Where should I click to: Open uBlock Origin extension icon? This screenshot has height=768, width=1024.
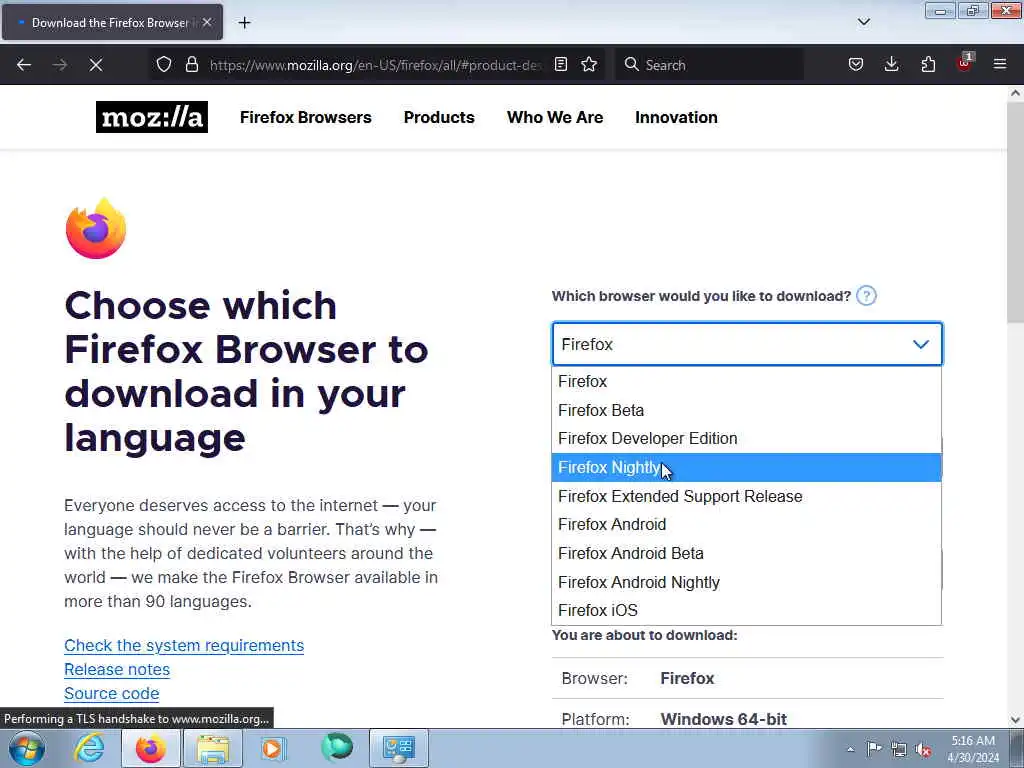coord(965,63)
